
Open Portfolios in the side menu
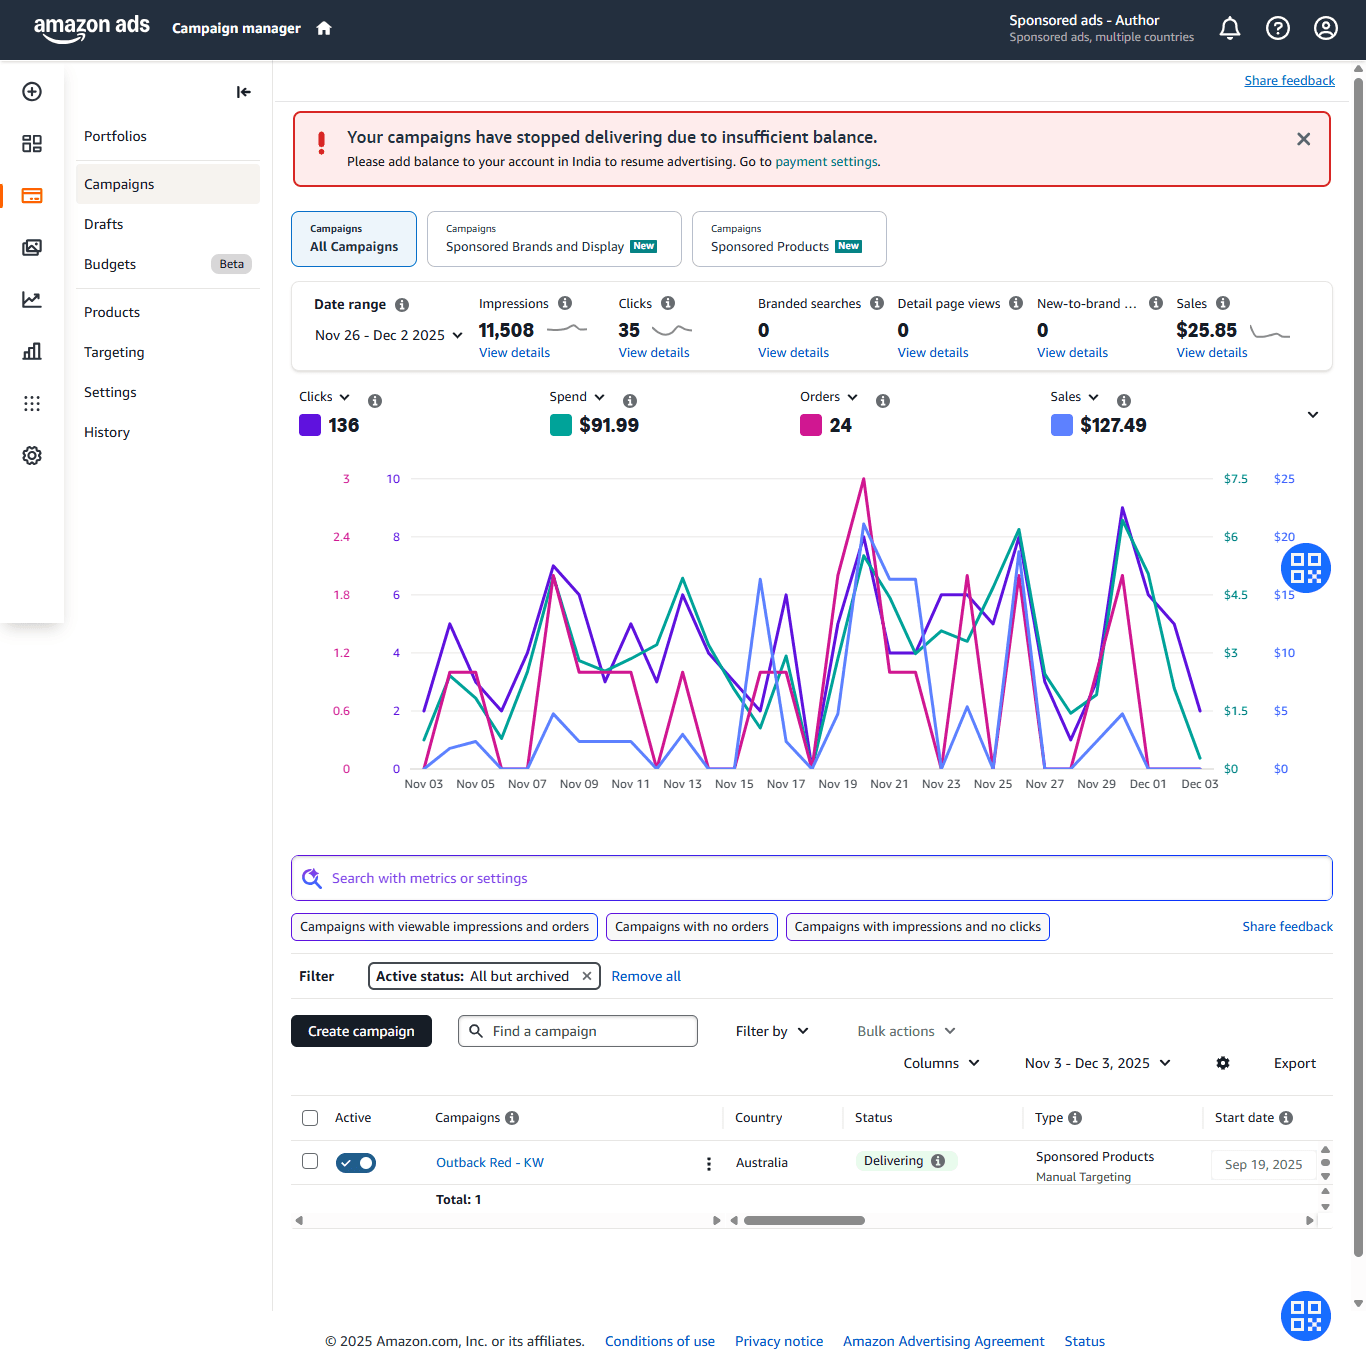click(115, 136)
